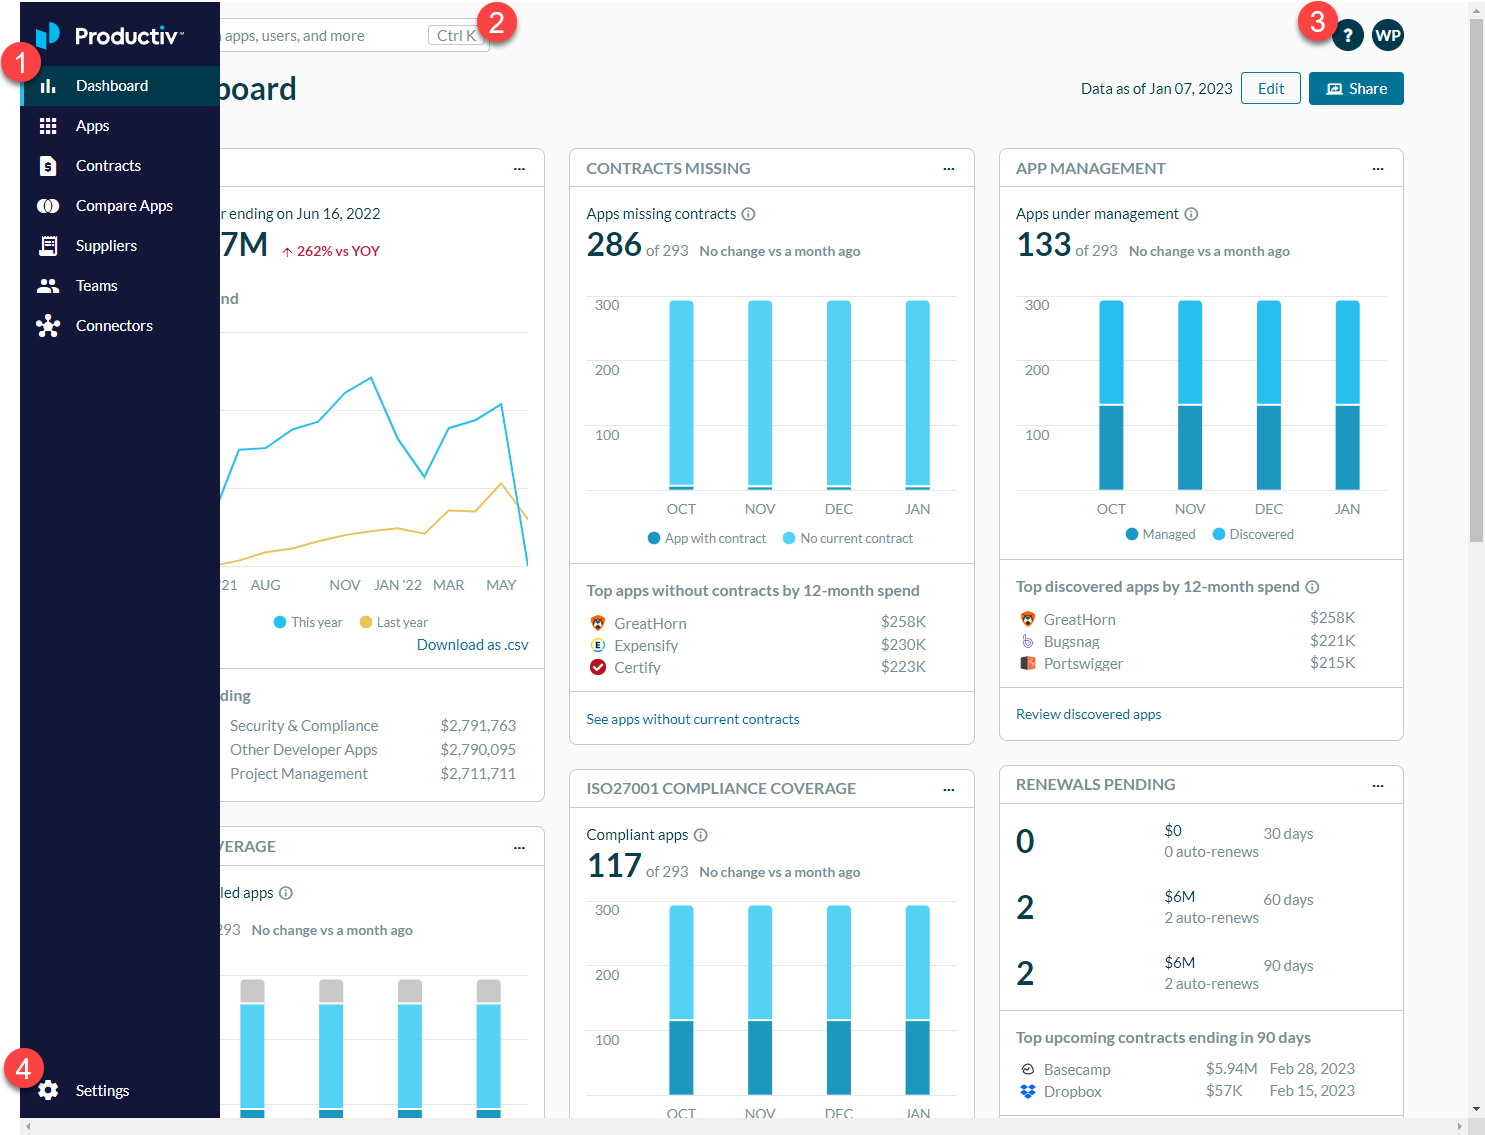Viewport: 1485px width, 1135px height.
Task: Expand App Management card ellipsis menu
Action: click(x=1378, y=169)
